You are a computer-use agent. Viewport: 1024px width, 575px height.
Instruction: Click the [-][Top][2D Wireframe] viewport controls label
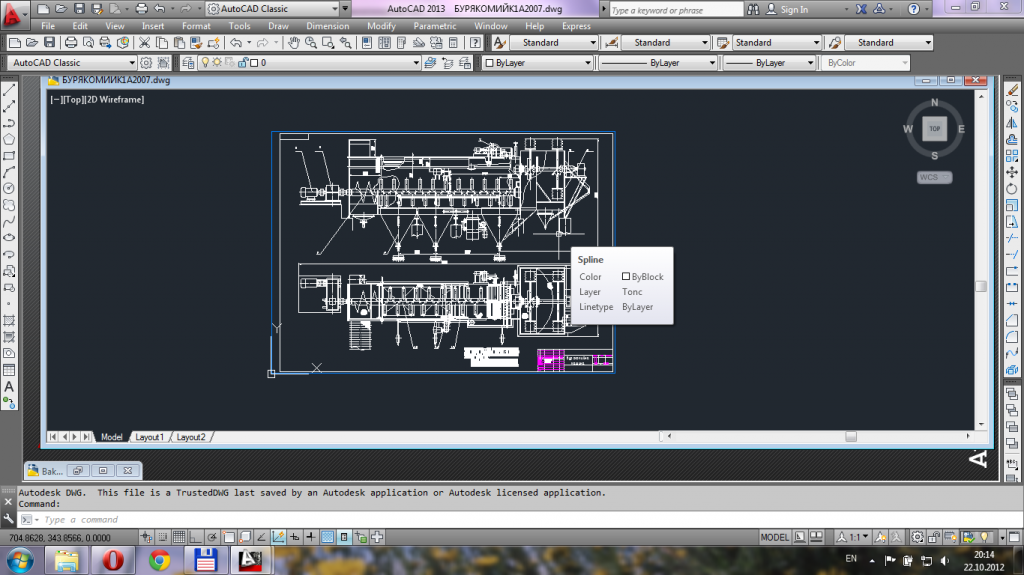[97, 99]
